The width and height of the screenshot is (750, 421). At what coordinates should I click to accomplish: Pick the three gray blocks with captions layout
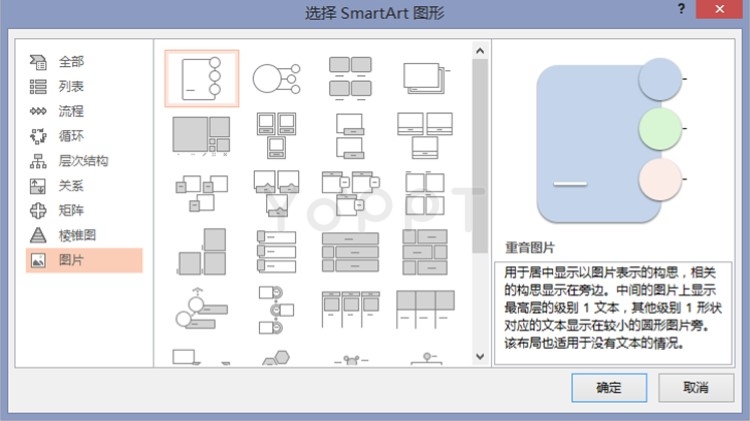(425, 310)
